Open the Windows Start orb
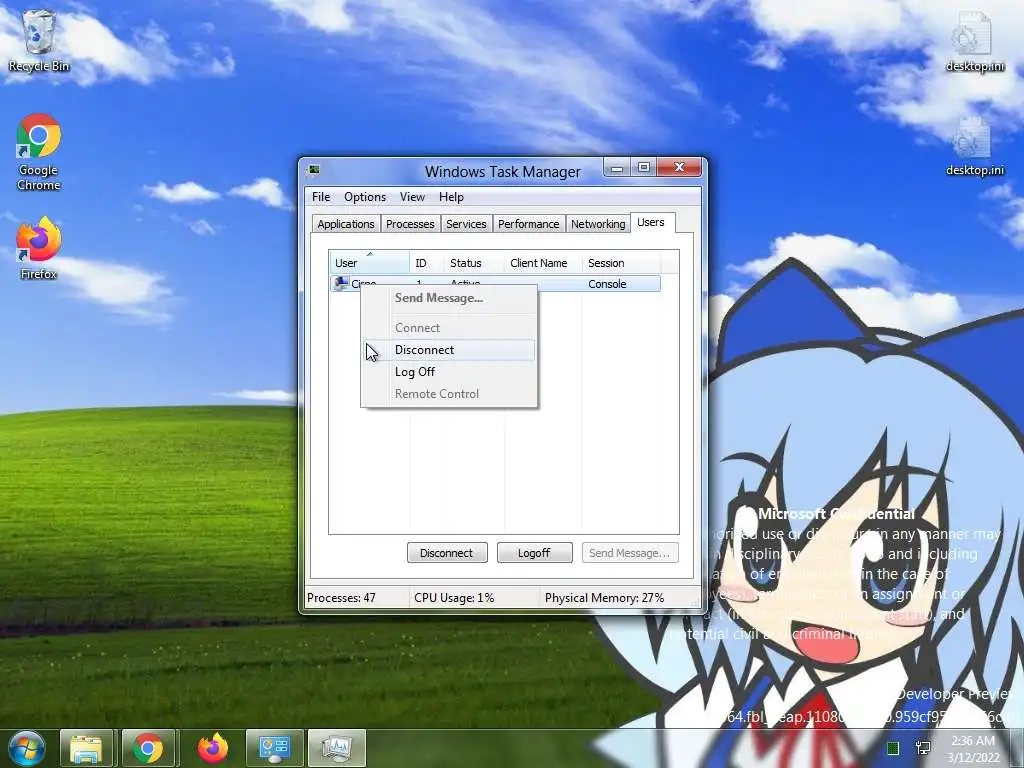 click(26, 748)
